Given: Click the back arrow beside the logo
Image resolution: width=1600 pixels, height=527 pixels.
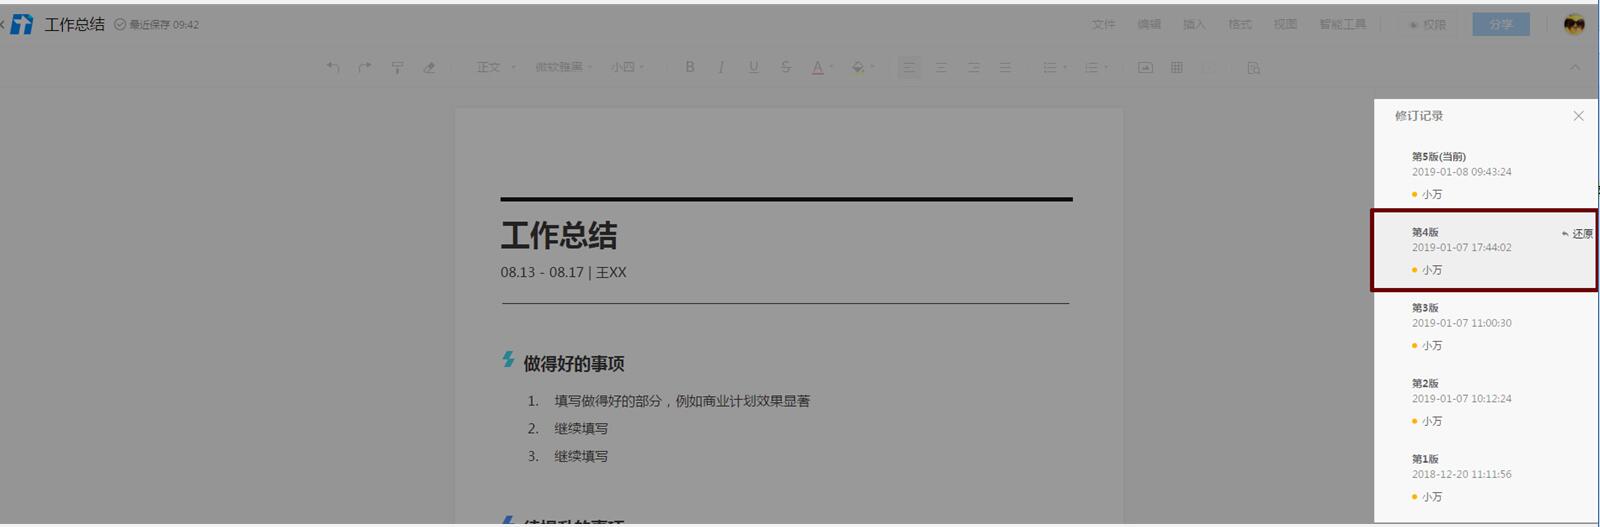Looking at the screenshot, I should (x=3, y=24).
